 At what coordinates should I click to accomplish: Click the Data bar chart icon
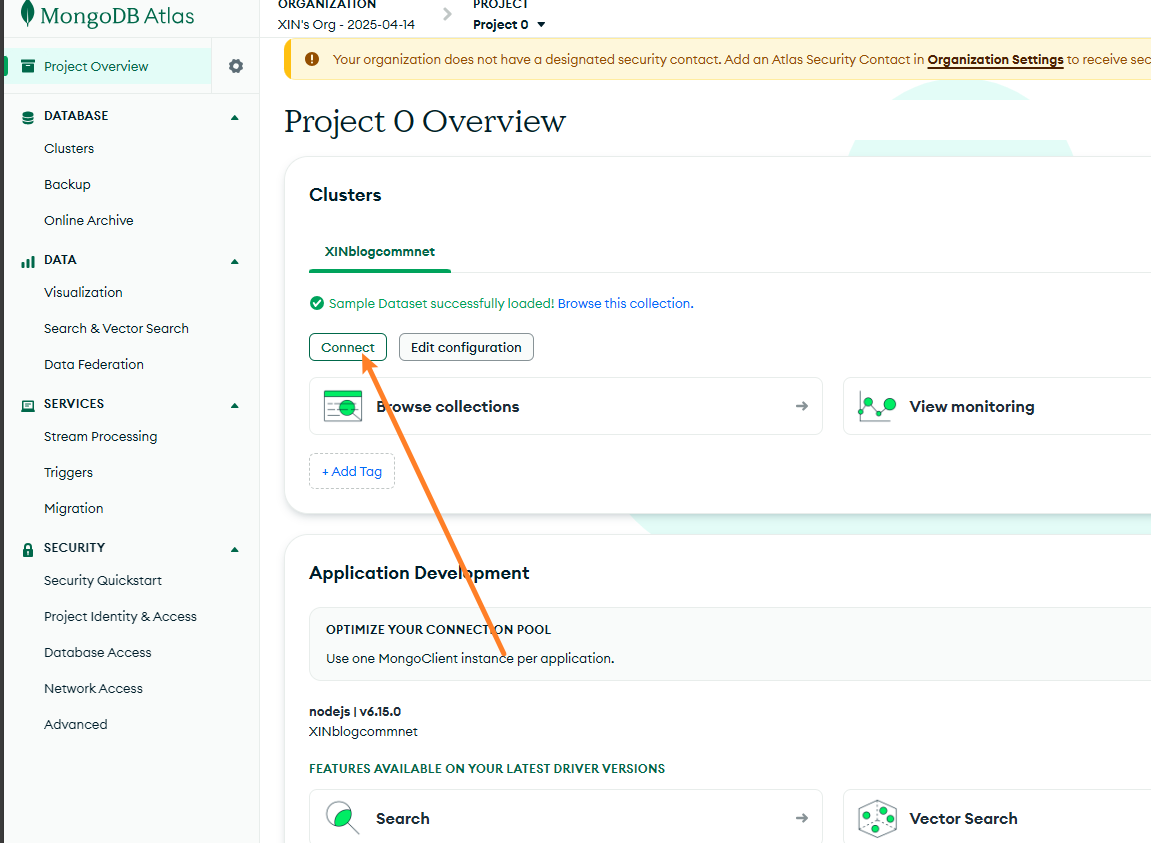click(28, 261)
